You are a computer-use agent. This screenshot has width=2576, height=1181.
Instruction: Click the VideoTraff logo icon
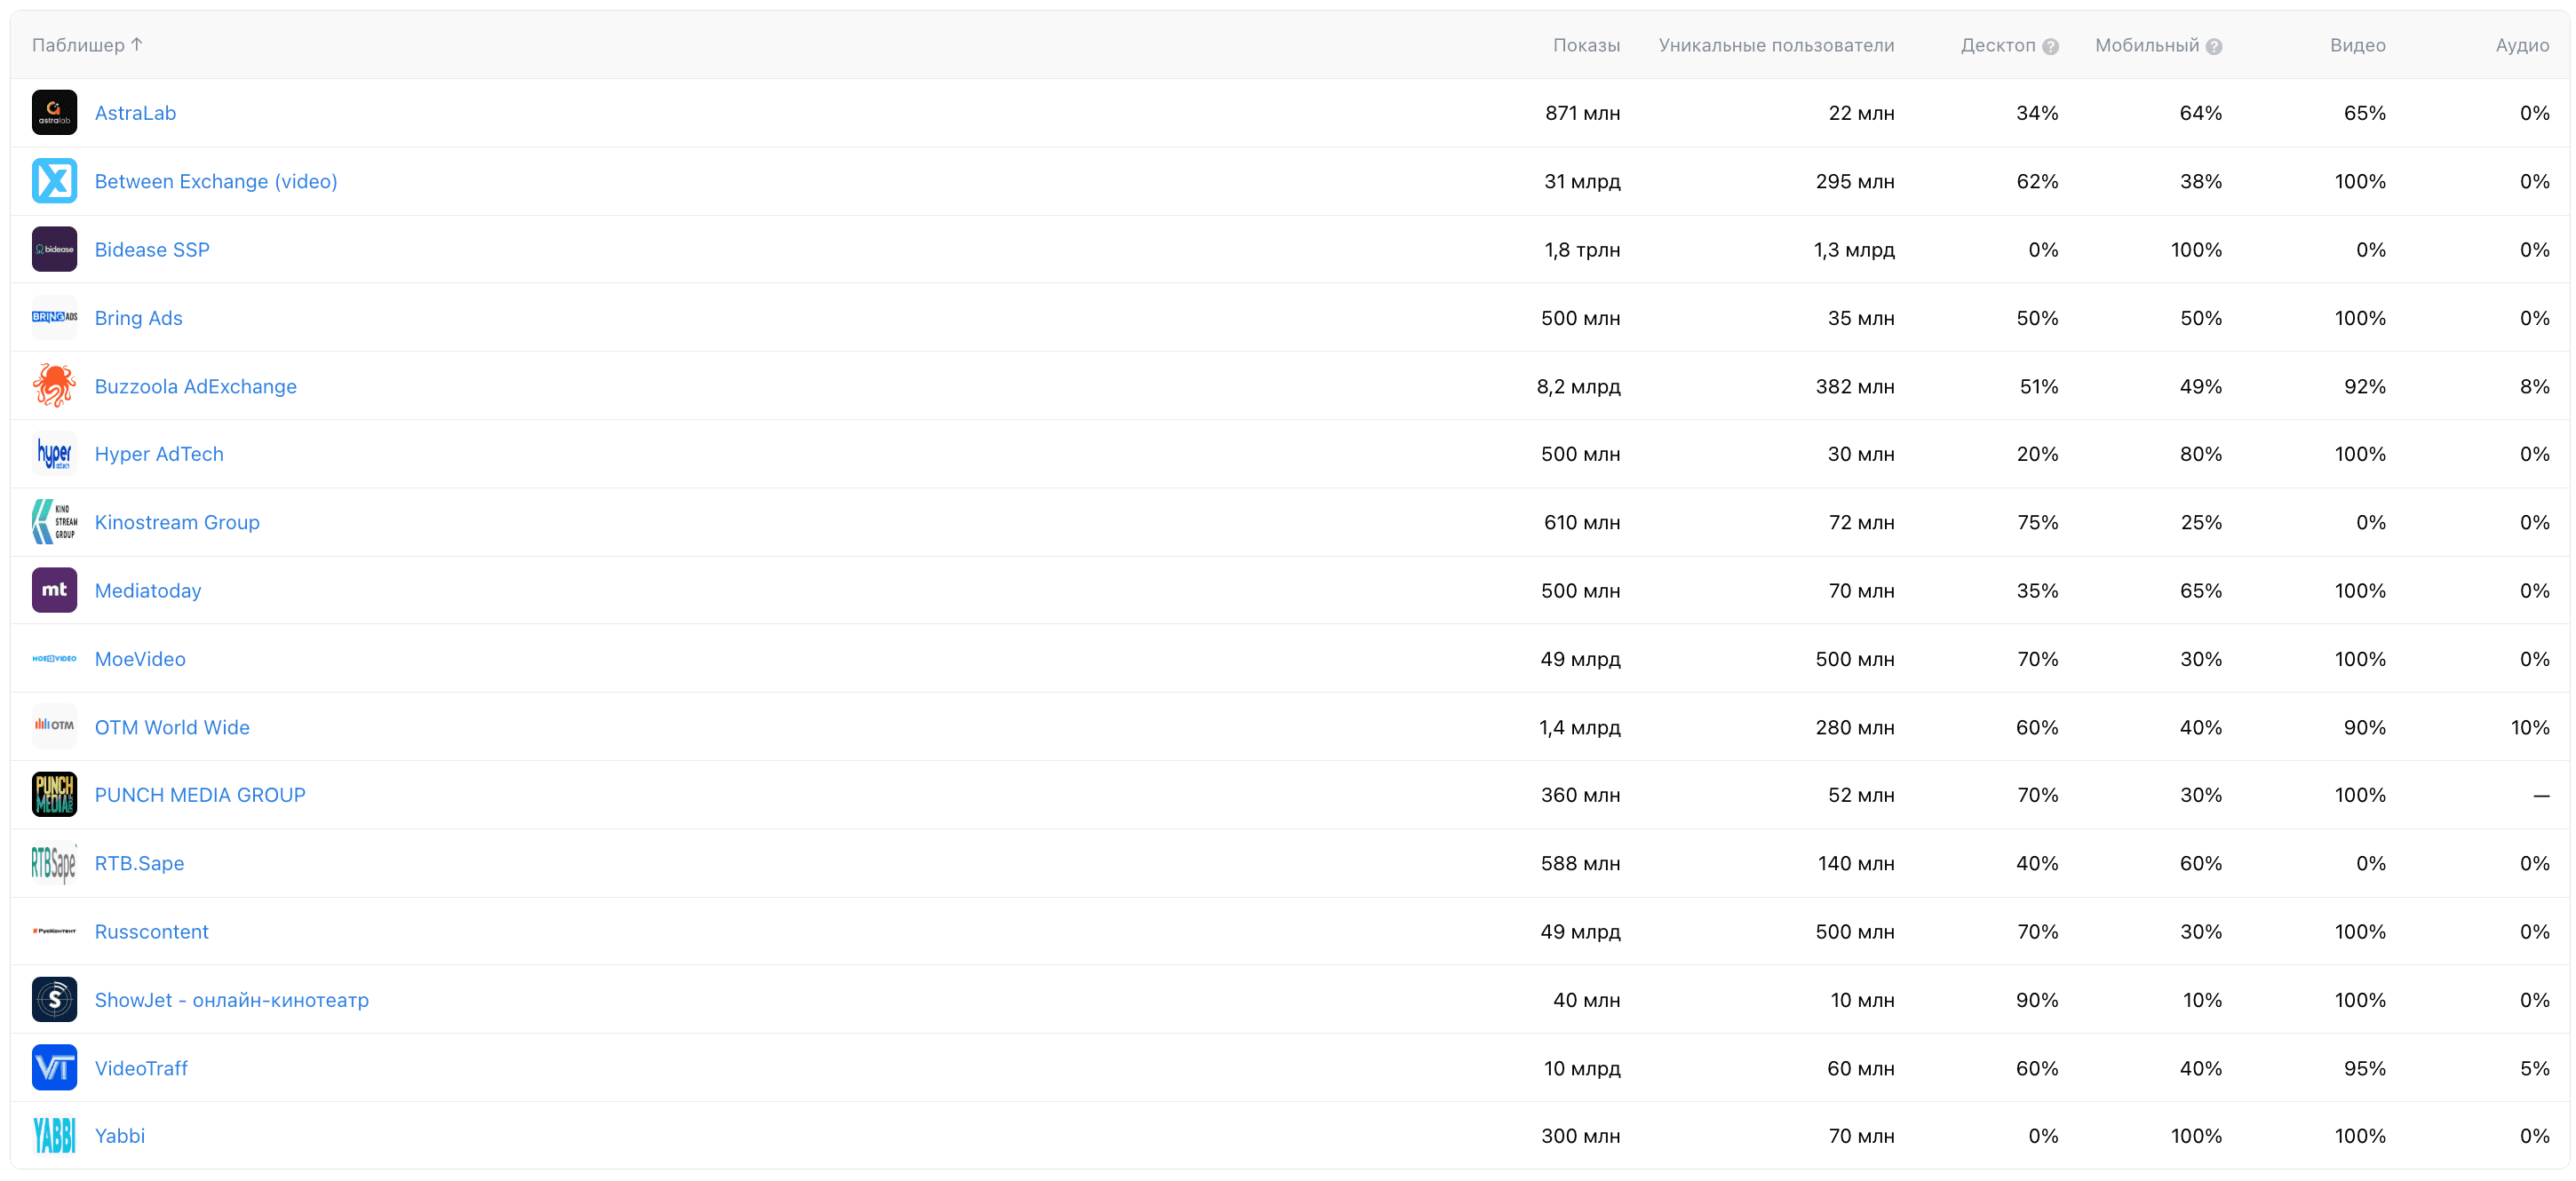54,1068
